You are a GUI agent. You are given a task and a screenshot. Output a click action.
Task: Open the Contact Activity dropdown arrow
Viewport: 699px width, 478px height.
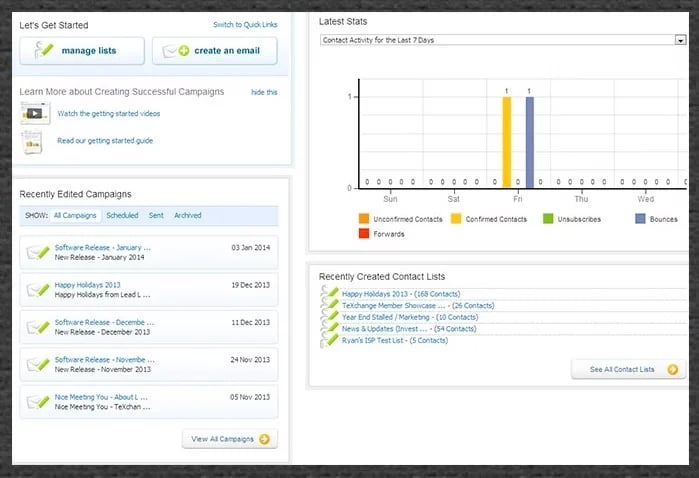coord(680,40)
